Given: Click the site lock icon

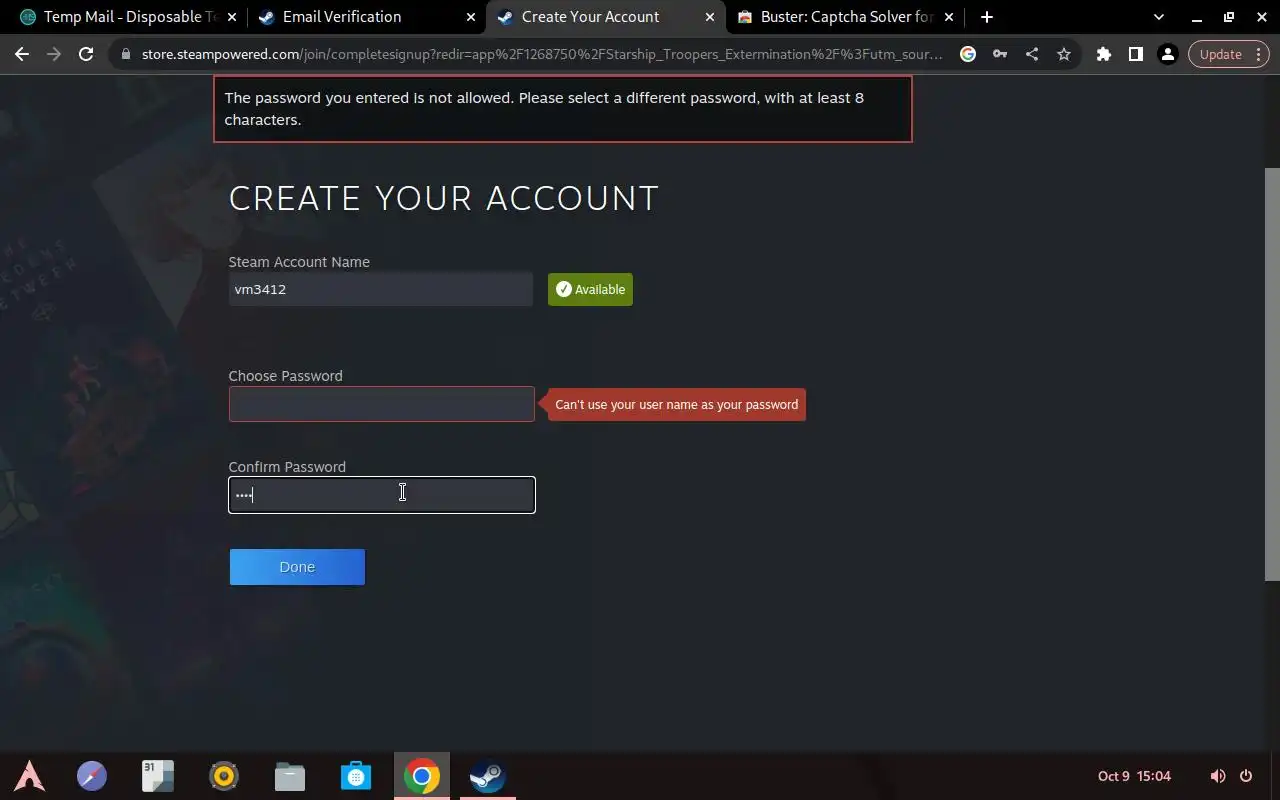Looking at the screenshot, I should pos(125,54).
